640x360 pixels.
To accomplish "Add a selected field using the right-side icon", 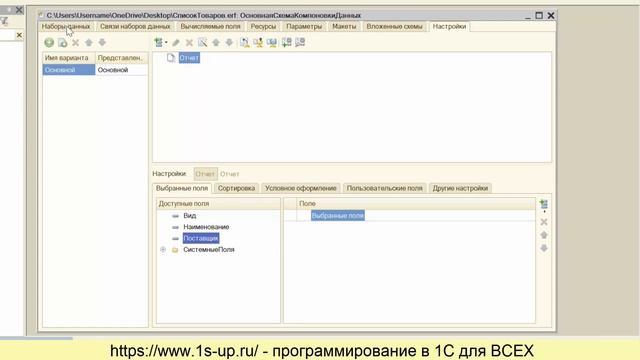I will [x=544, y=204].
